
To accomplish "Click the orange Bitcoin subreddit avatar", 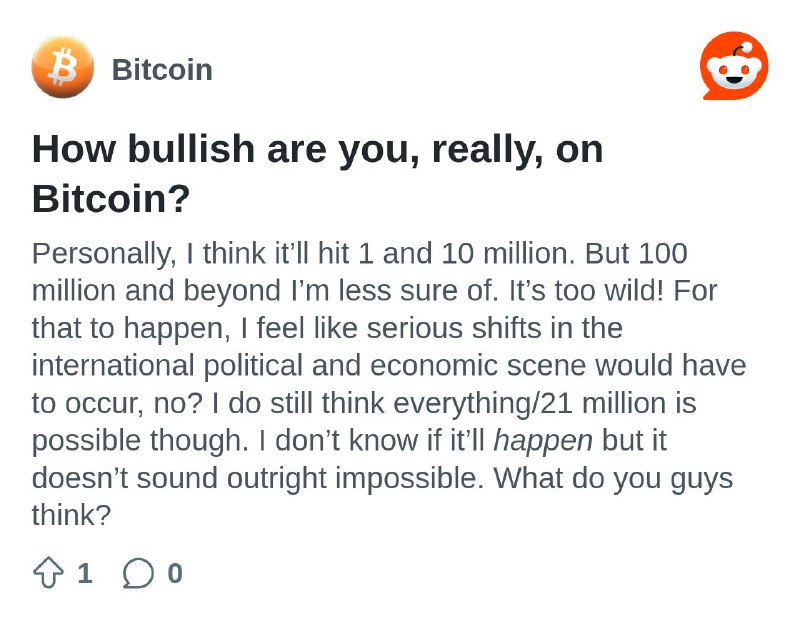I will (x=63, y=67).
